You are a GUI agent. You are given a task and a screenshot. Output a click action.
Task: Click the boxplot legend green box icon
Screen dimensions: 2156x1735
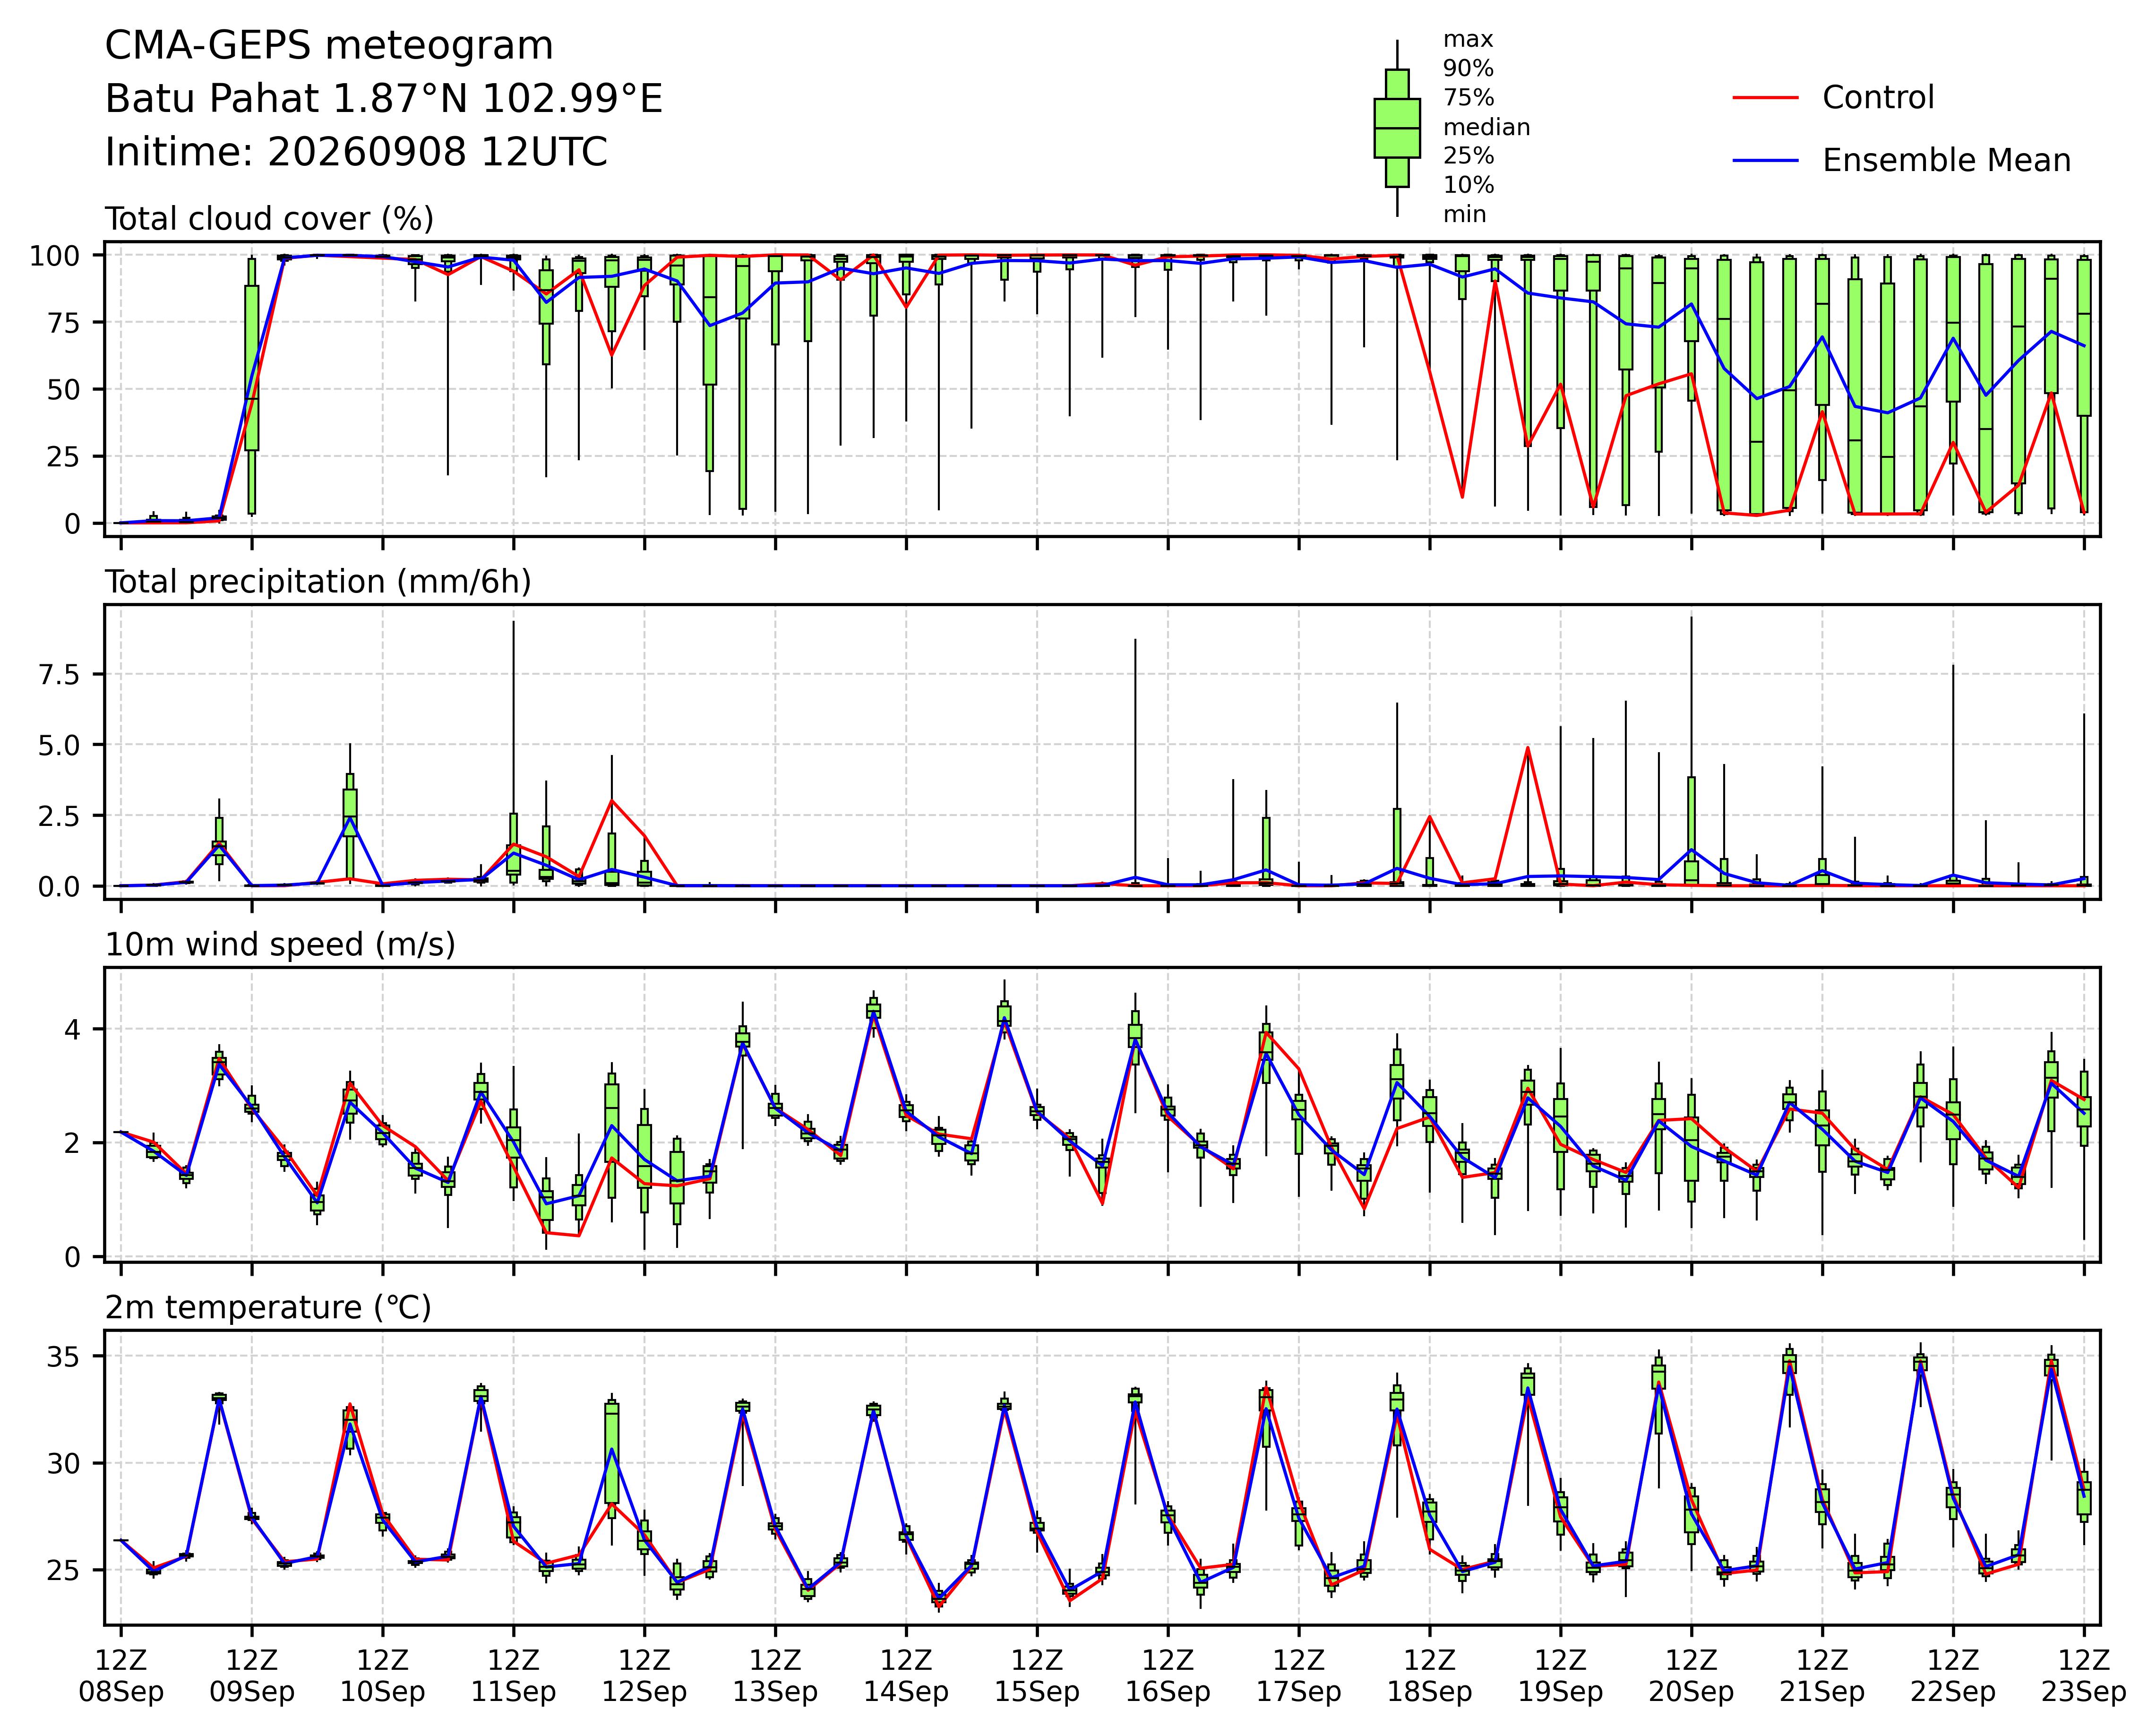point(1397,128)
